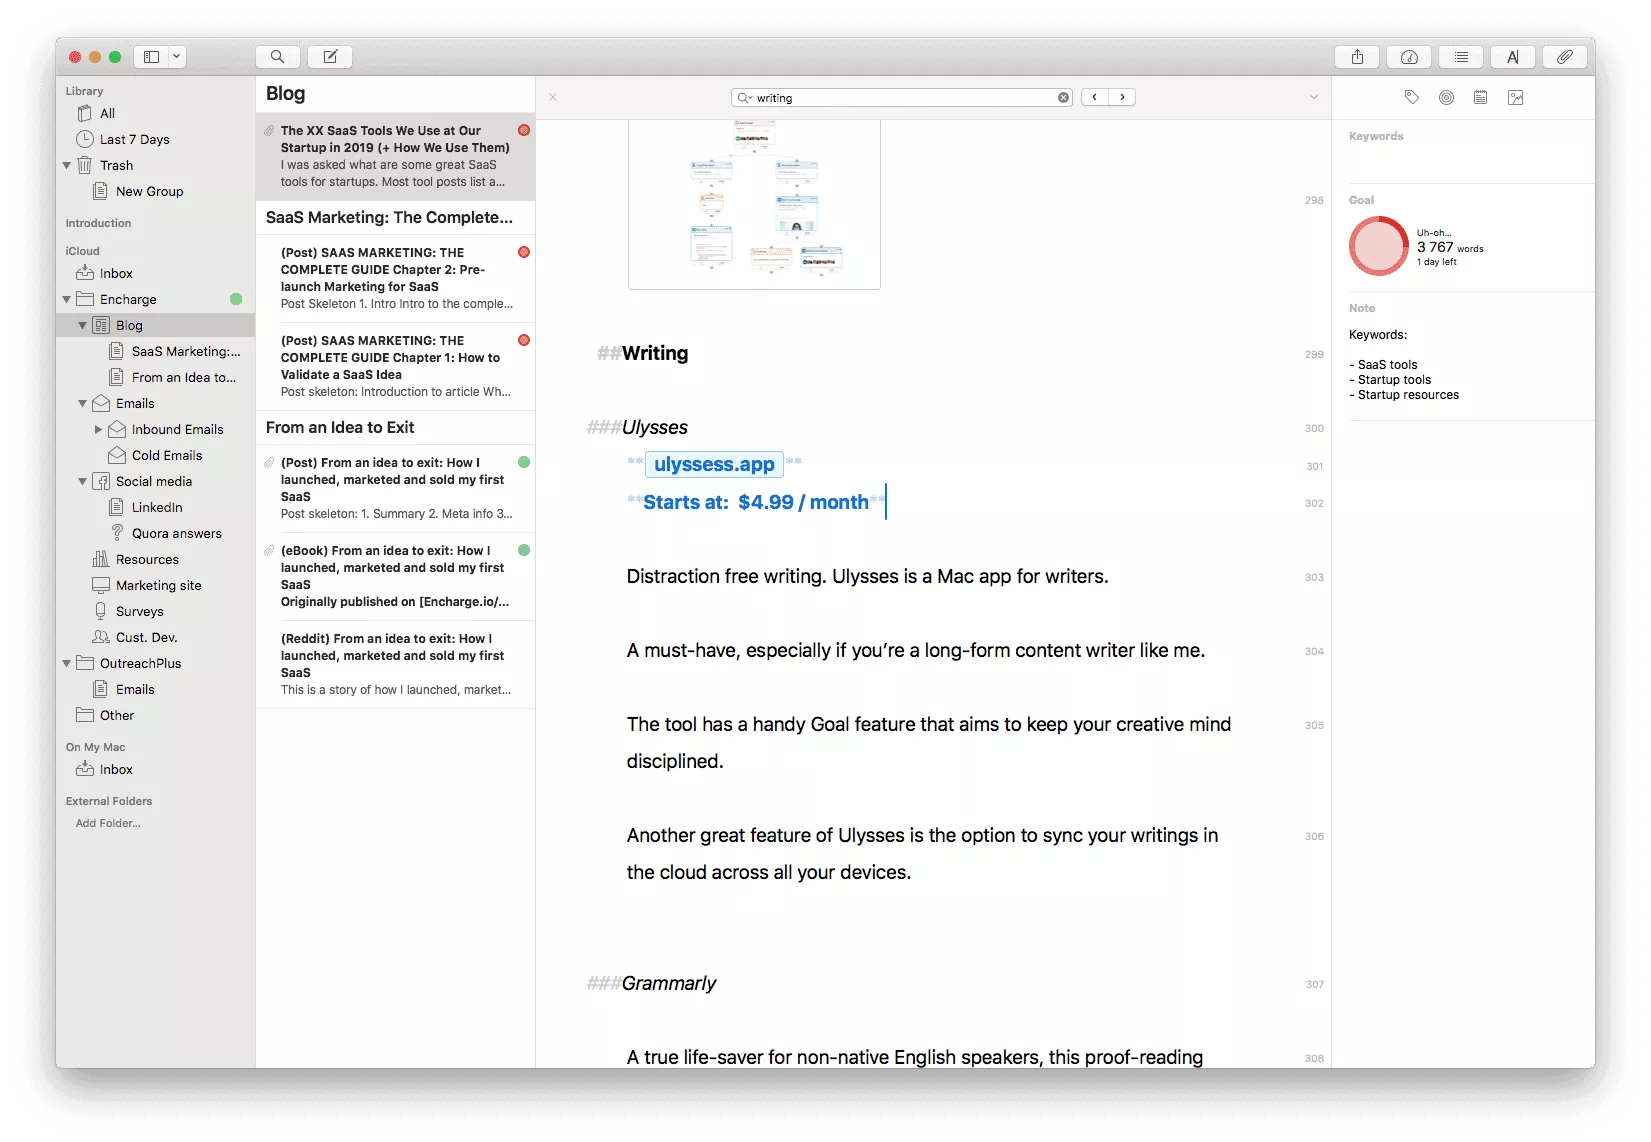Open LinkedIn group

[155, 507]
